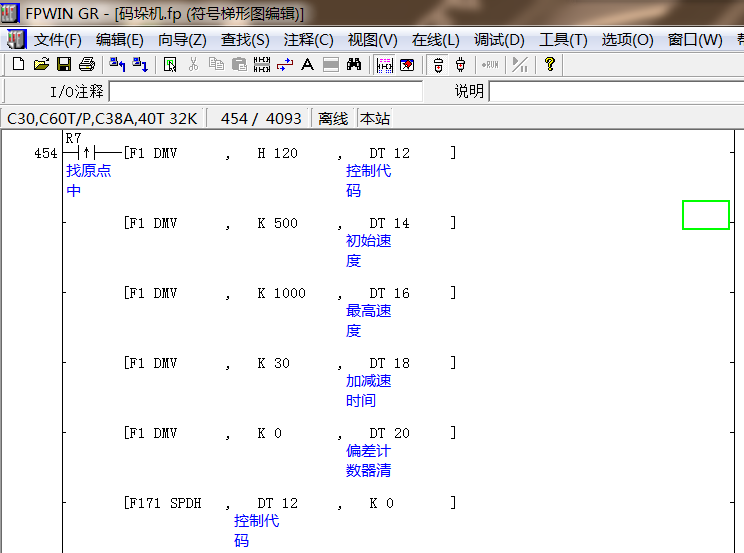Click the text comment 'A' icon
744x553 pixels.
point(307,65)
